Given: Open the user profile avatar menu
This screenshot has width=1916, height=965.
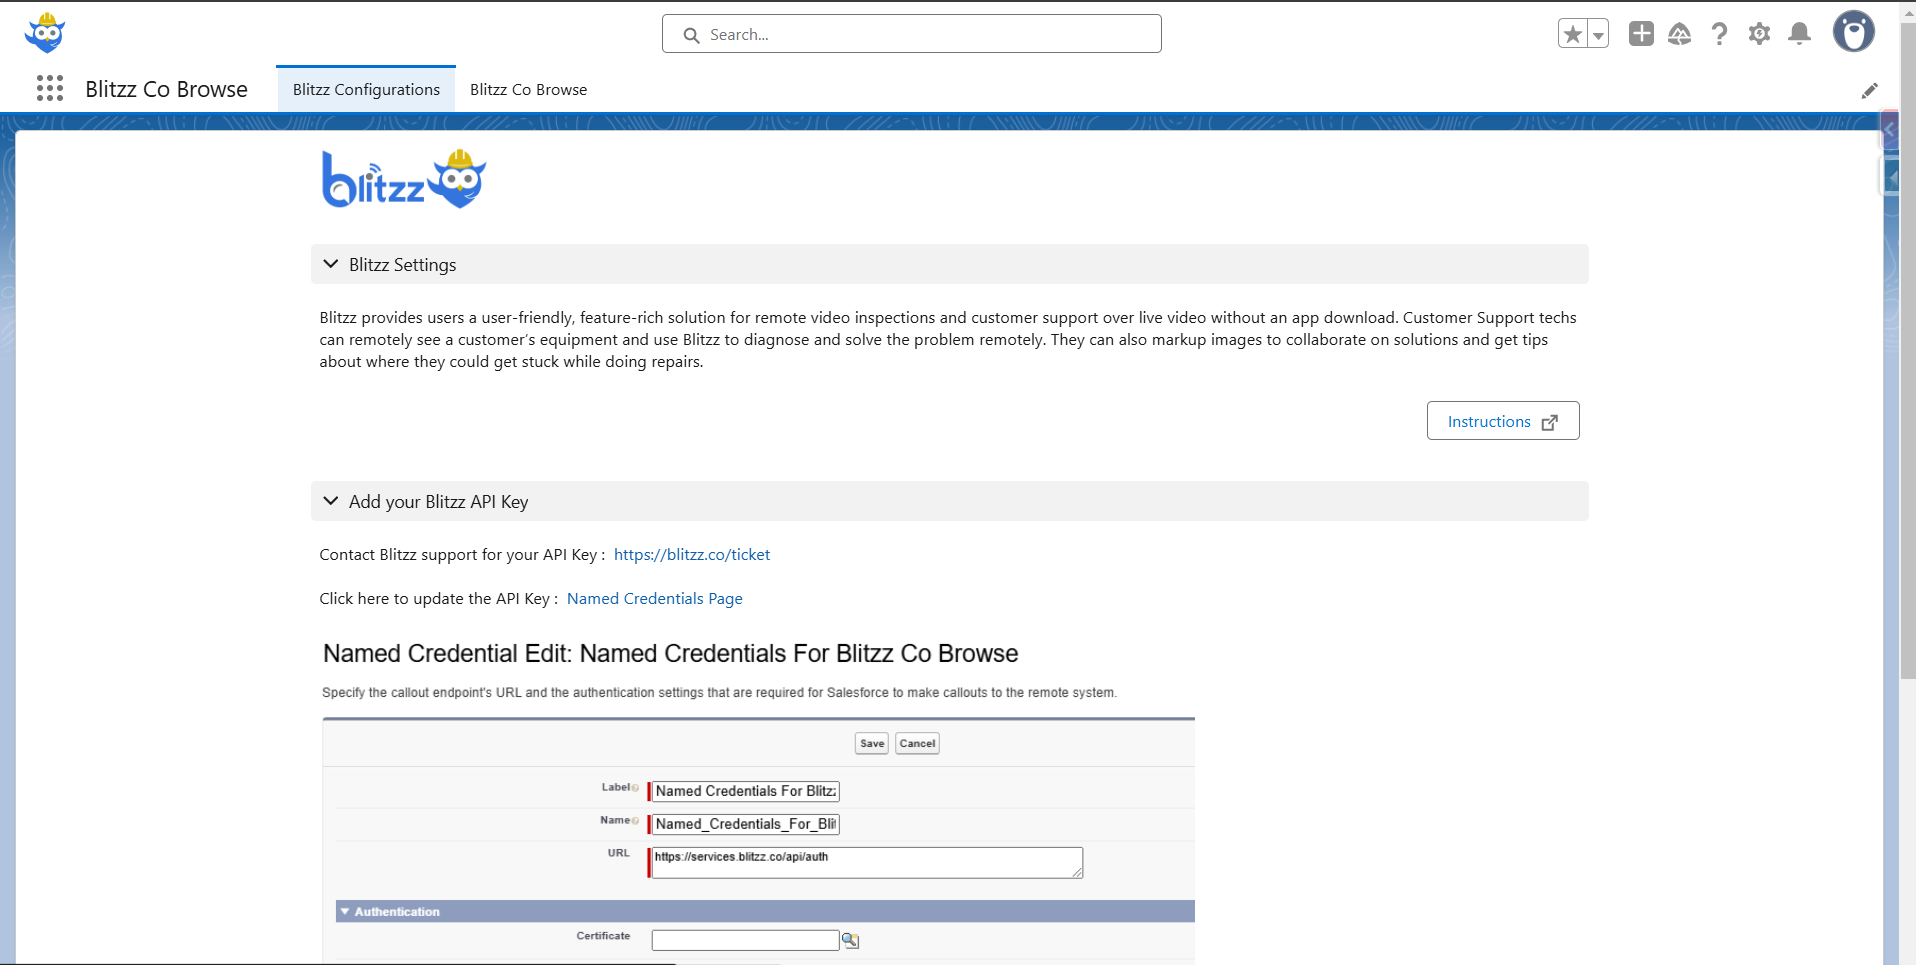Looking at the screenshot, I should (1853, 32).
